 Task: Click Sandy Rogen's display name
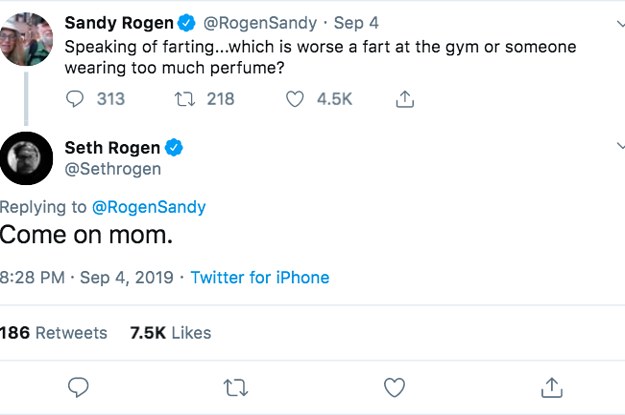click(x=118, y=22)
